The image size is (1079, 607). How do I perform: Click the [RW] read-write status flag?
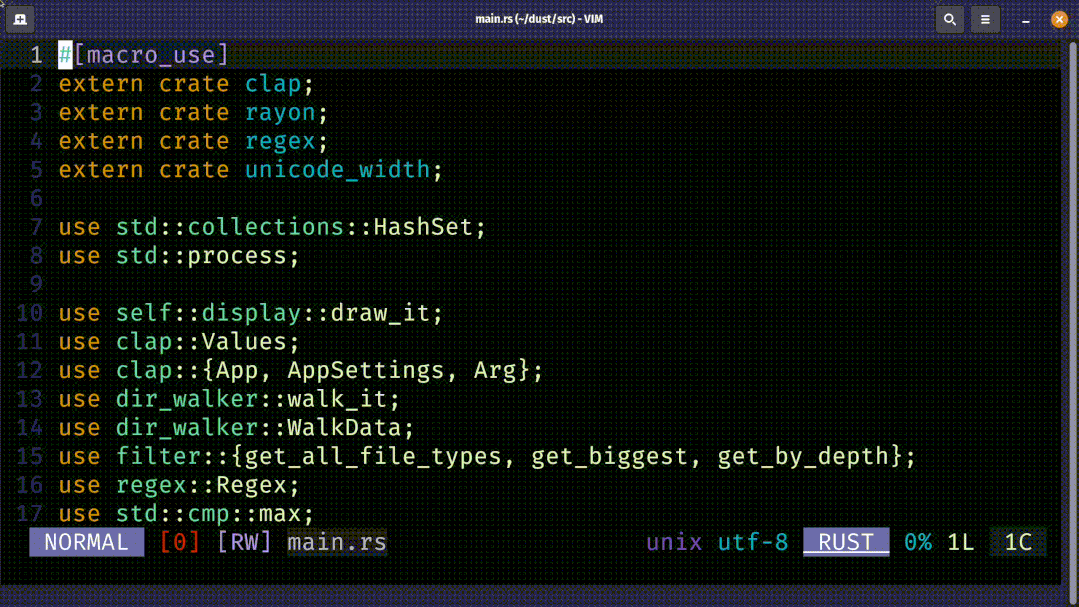click(244, 542)
